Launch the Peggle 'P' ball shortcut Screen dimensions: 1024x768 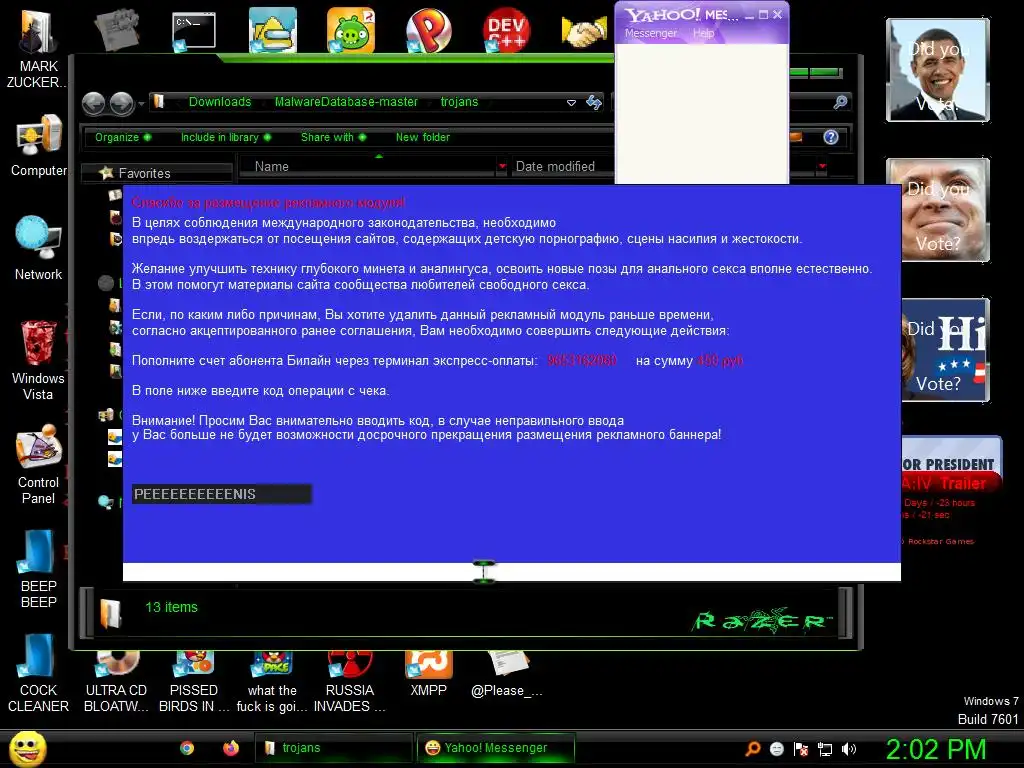pyautogui.click(x=428, y=30)
